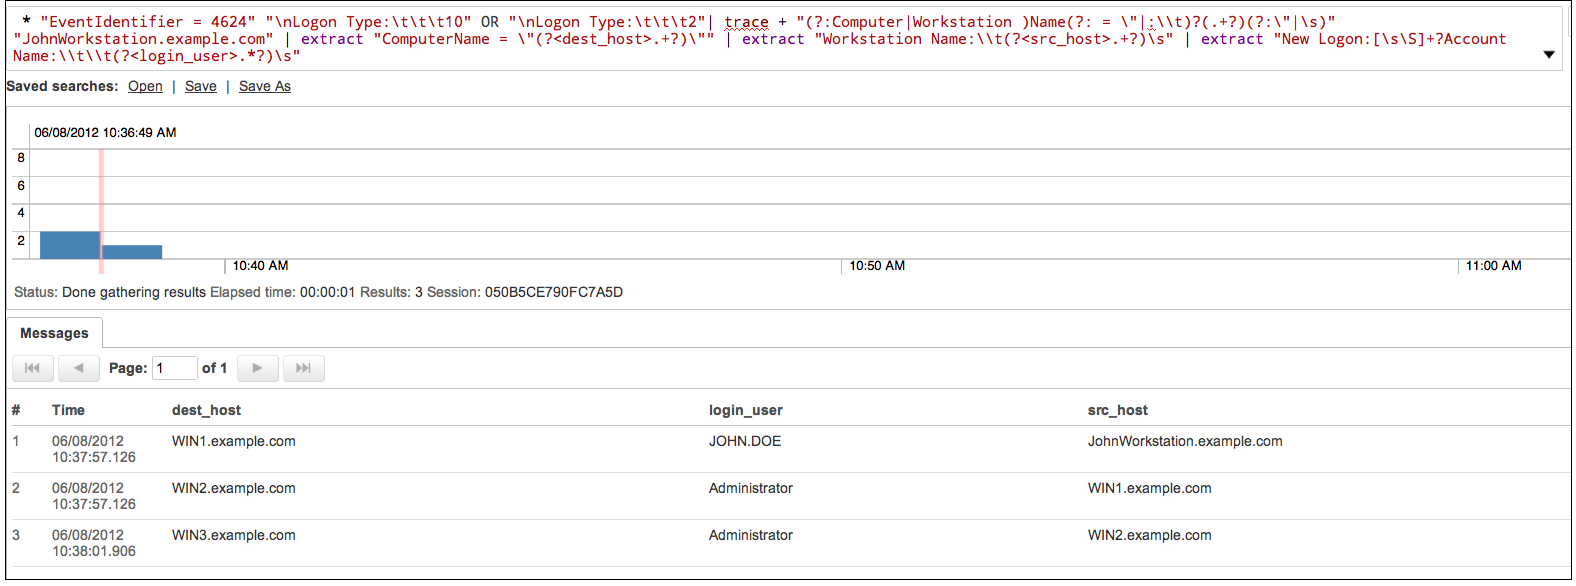
Task: Switch to the Messages tab
Action: 54,333
